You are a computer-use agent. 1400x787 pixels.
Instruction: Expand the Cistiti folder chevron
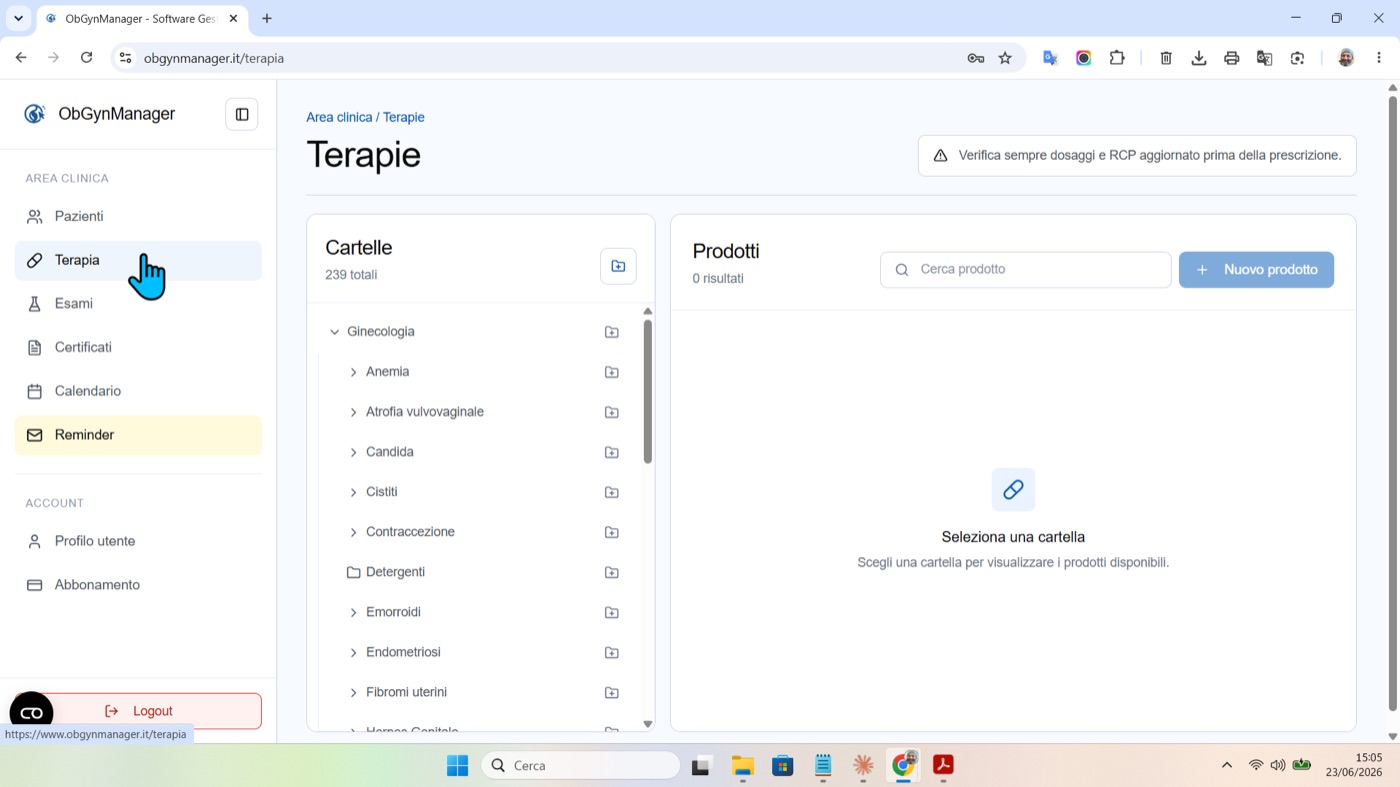(353, 492)
